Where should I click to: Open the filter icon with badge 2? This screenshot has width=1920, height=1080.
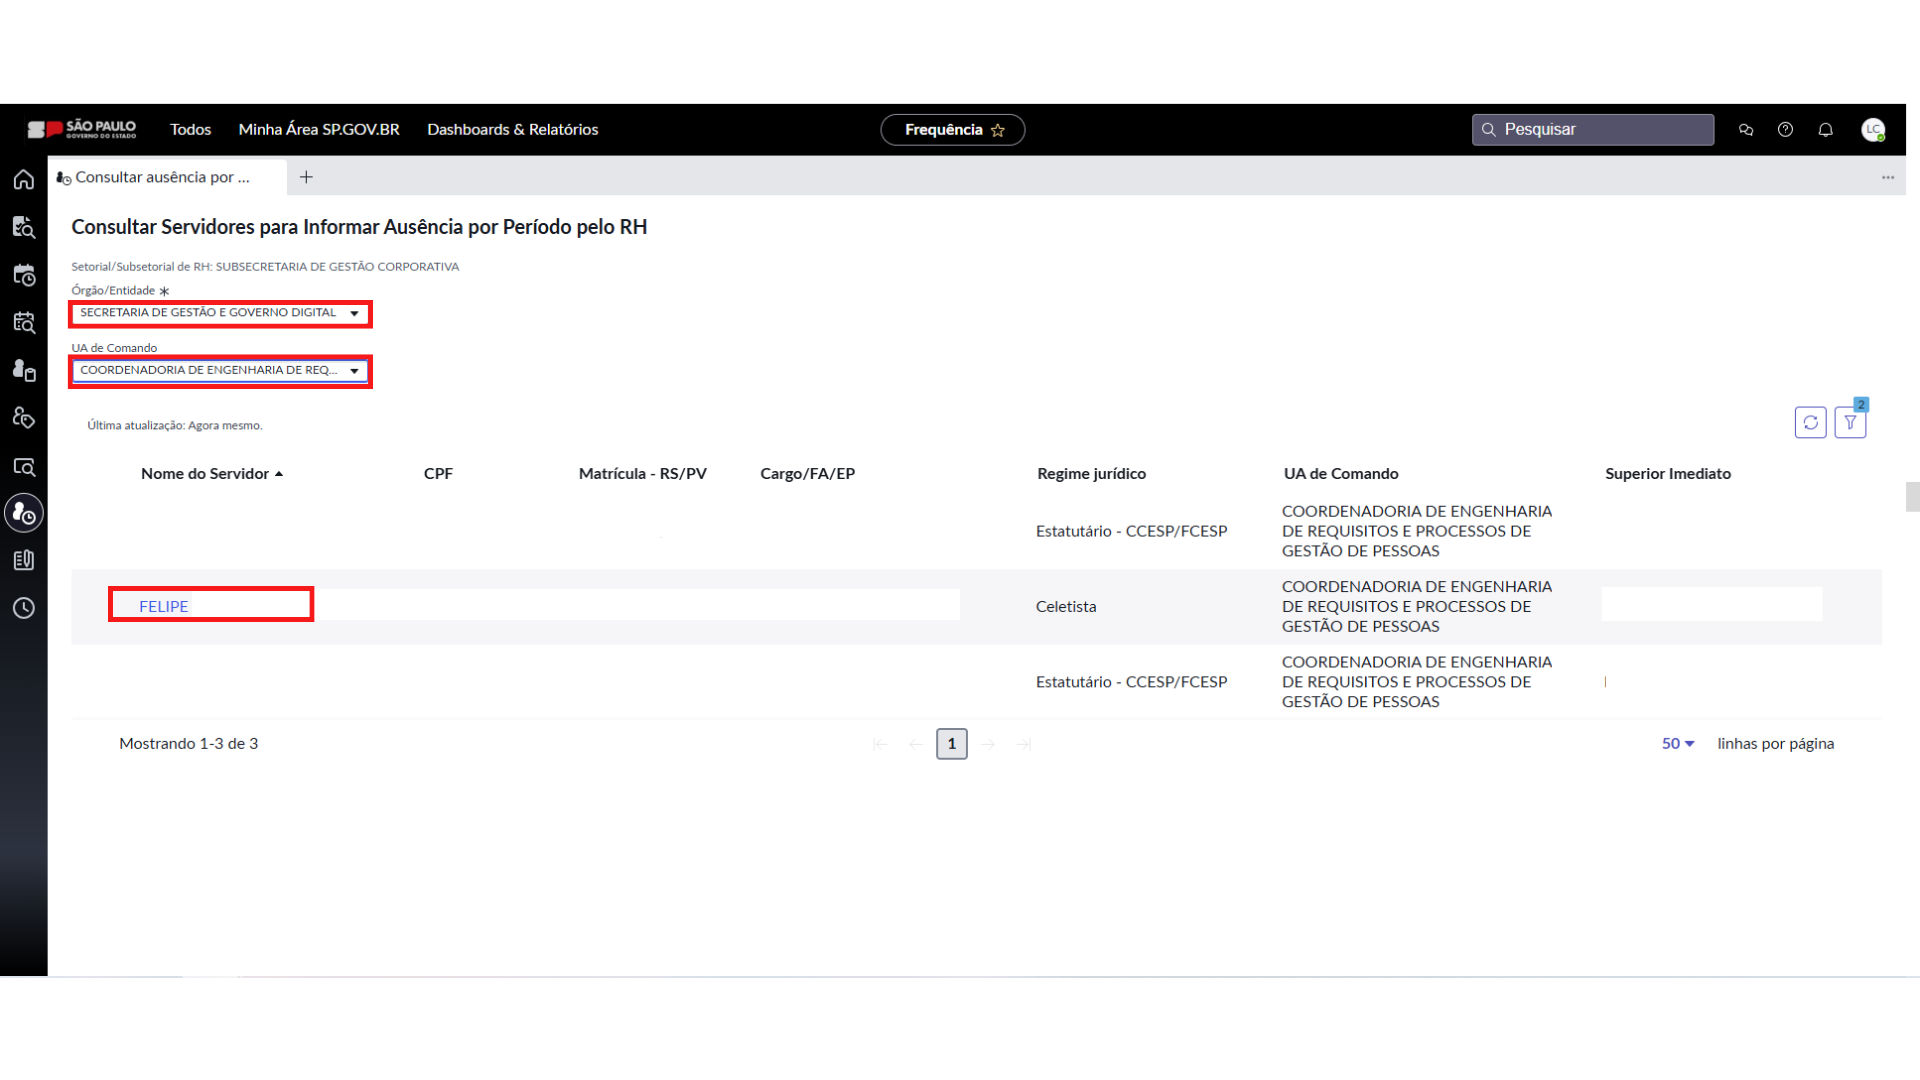pos(1850,423)
